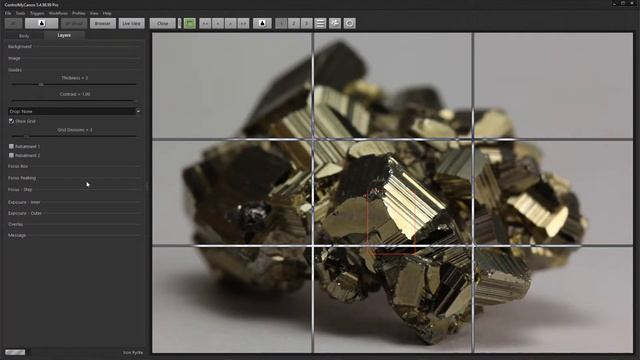
Task: Click the leftmost toolbar button before the camera button
Action: tap(13, 23)
